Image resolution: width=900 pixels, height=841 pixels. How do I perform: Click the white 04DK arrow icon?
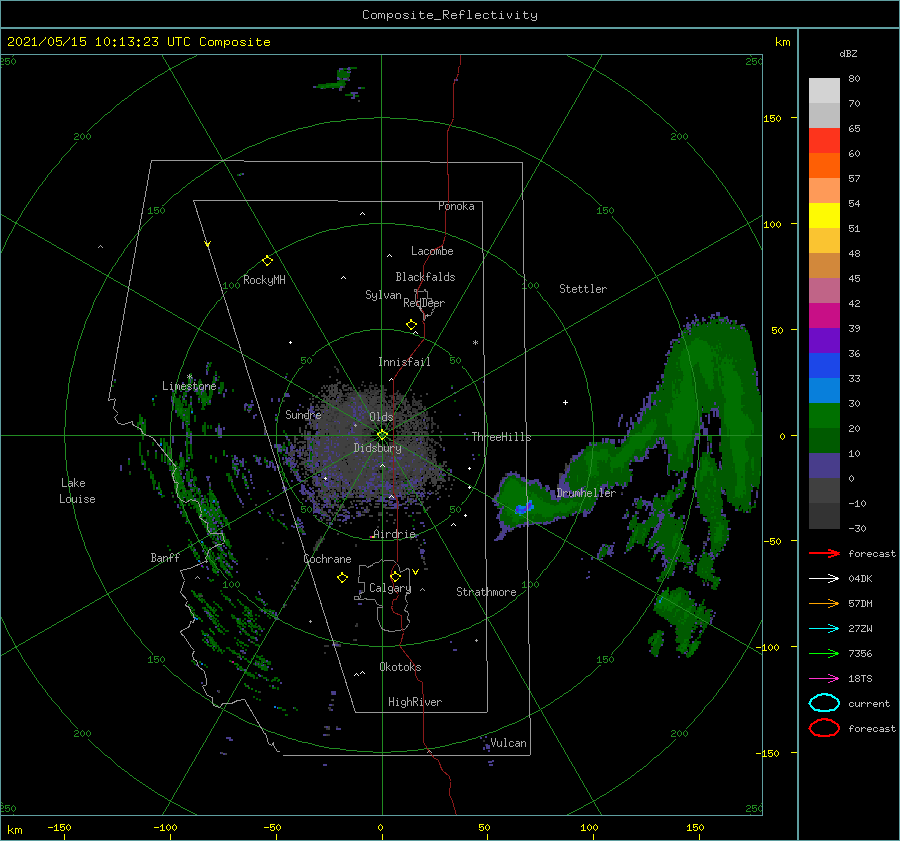click(824, 579)
